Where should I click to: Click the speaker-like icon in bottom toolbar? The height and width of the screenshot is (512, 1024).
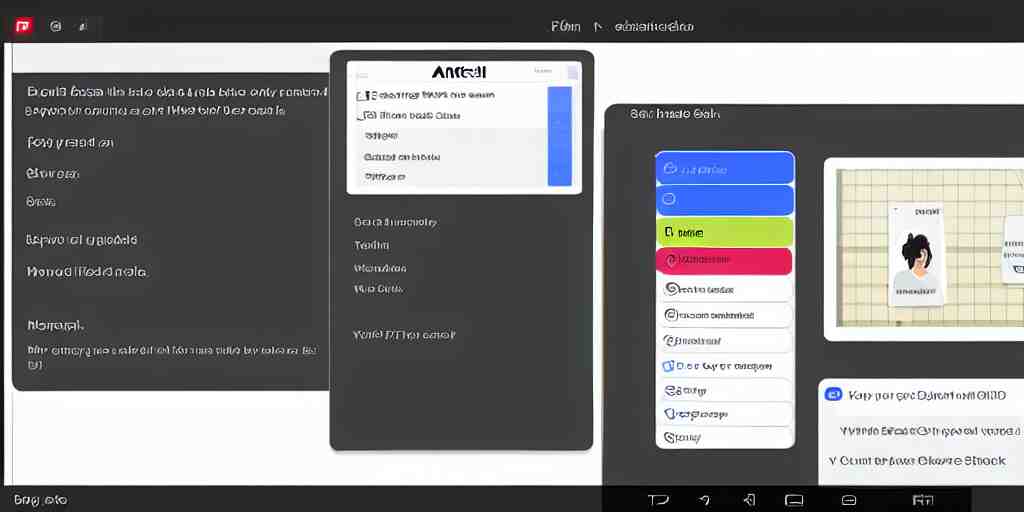748,499
